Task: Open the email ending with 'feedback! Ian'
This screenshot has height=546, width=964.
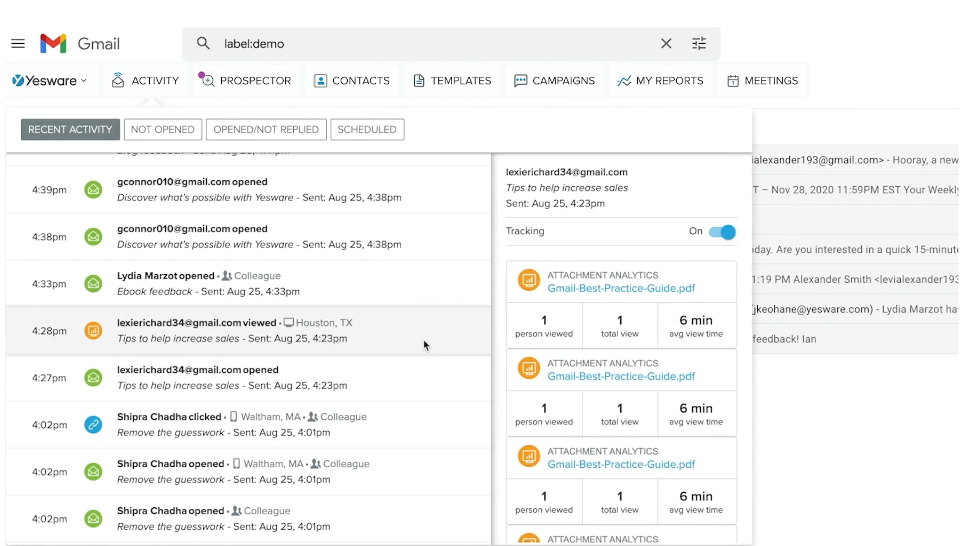Action: pyautogui.click(x=855, y=339)
